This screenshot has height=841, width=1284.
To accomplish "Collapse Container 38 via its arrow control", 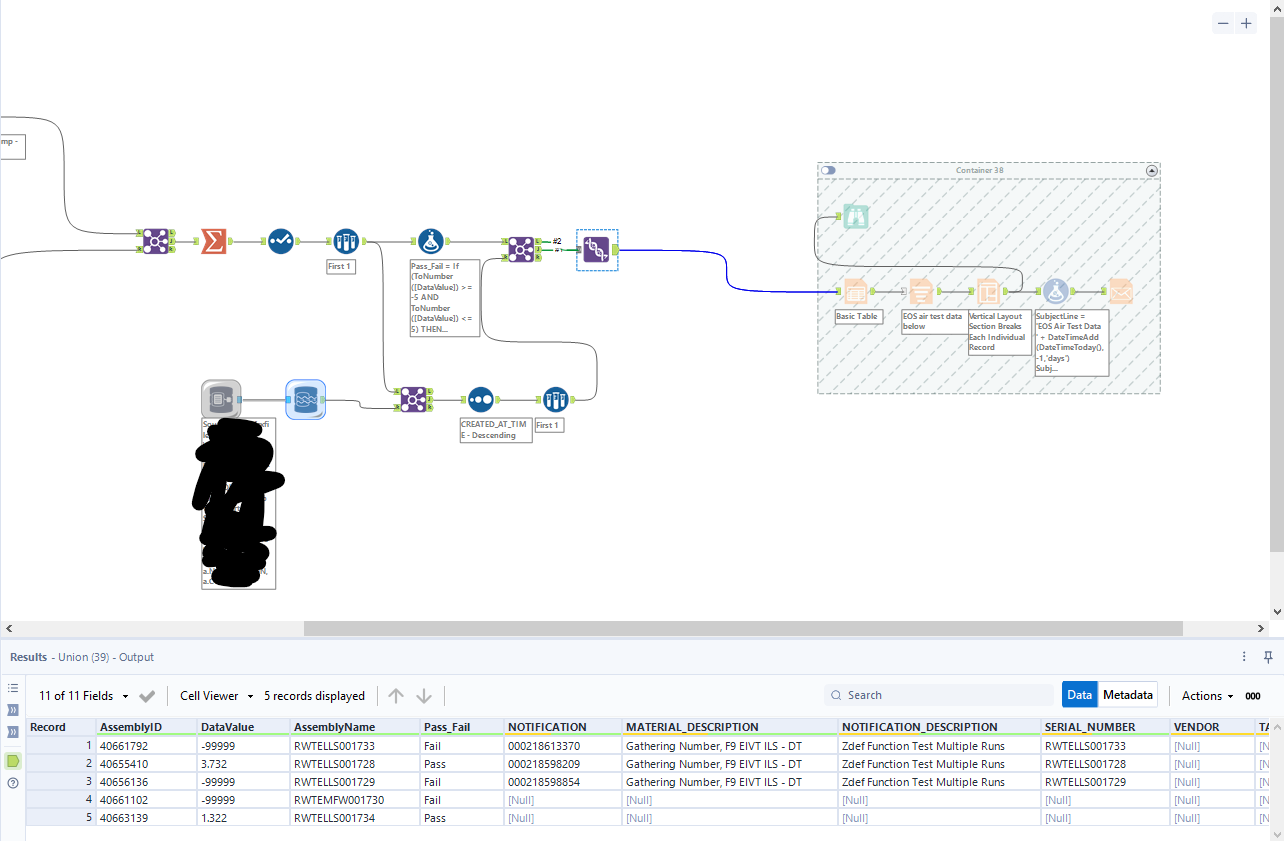I will [x=1151, y=168].
